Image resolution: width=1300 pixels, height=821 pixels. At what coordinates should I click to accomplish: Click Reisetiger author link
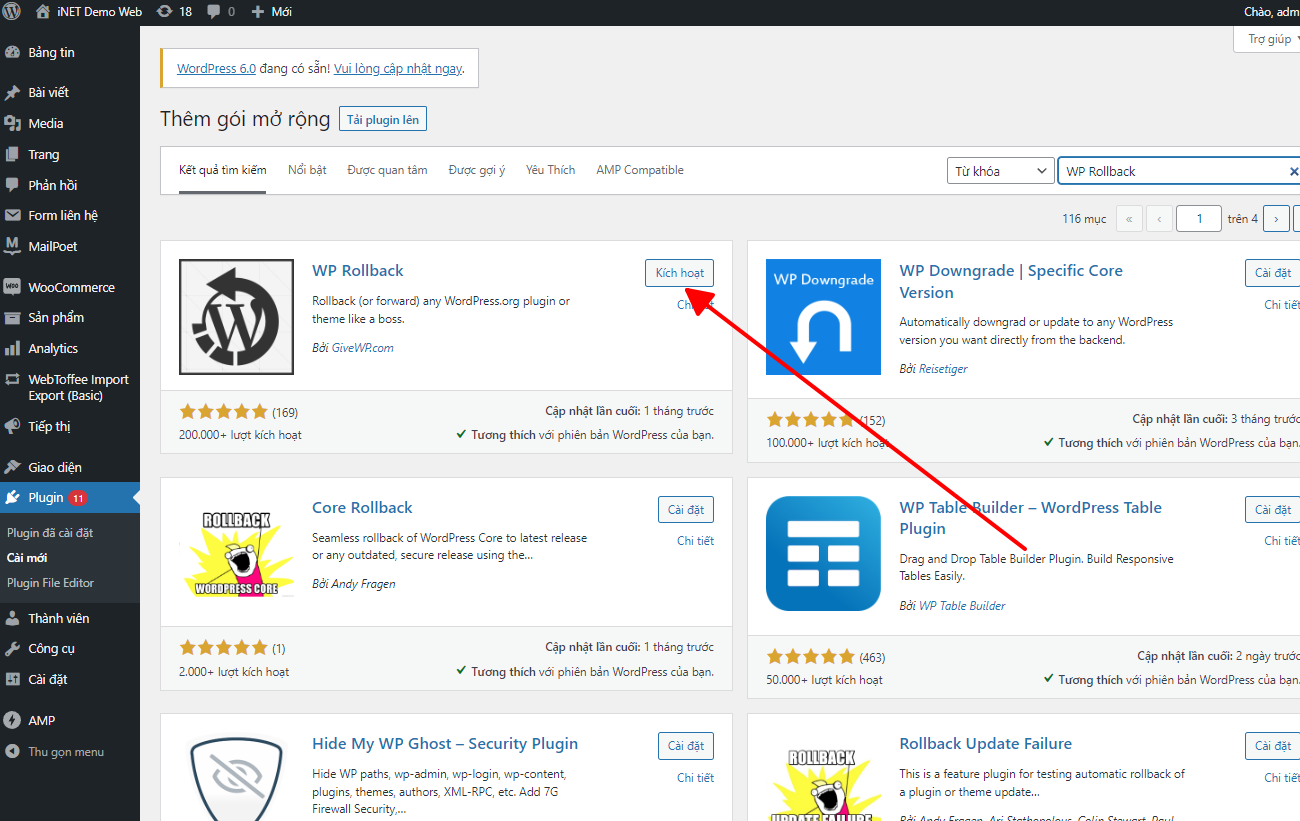(943, 369)
